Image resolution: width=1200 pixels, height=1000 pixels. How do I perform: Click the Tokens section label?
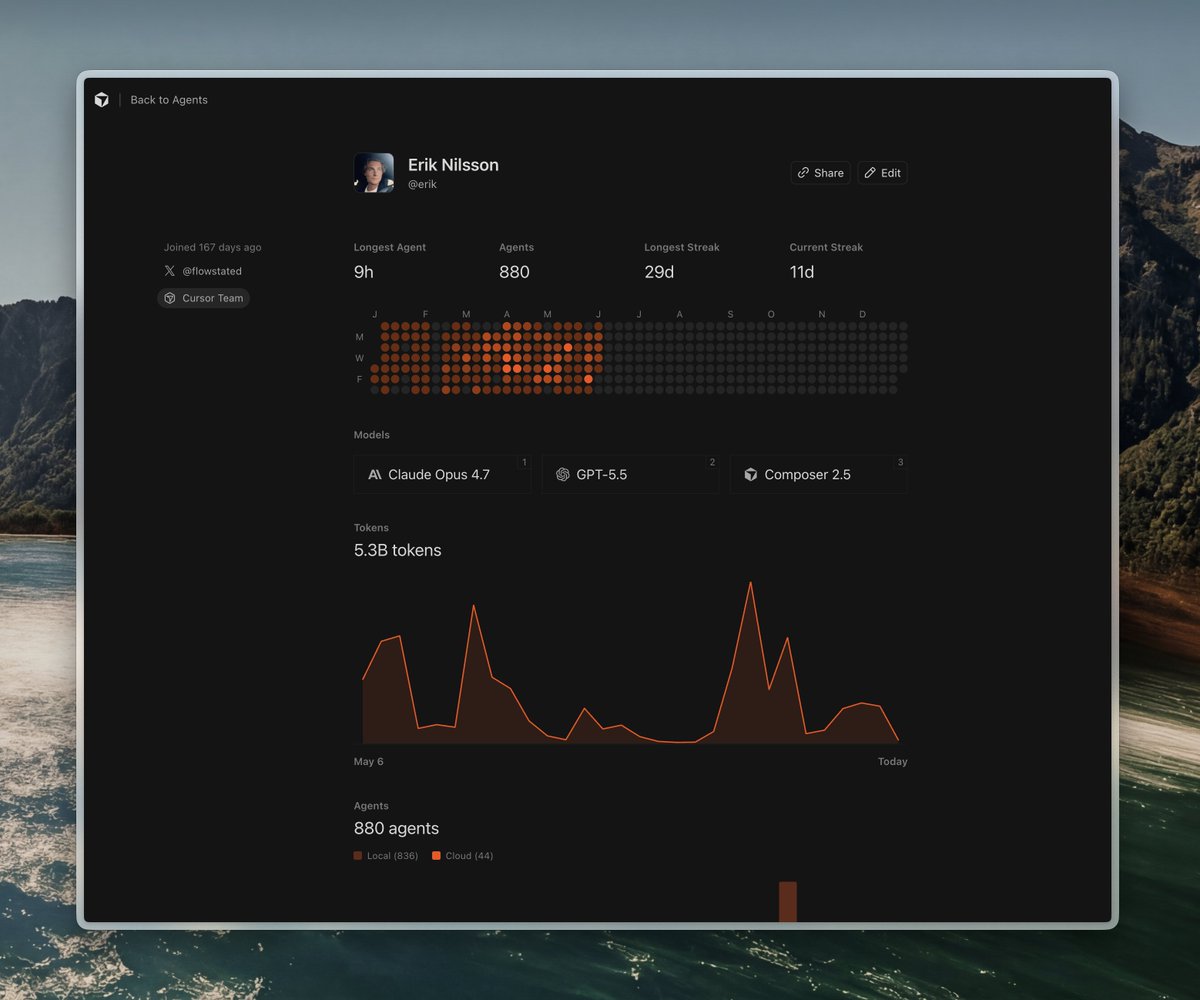pos(371,528)
